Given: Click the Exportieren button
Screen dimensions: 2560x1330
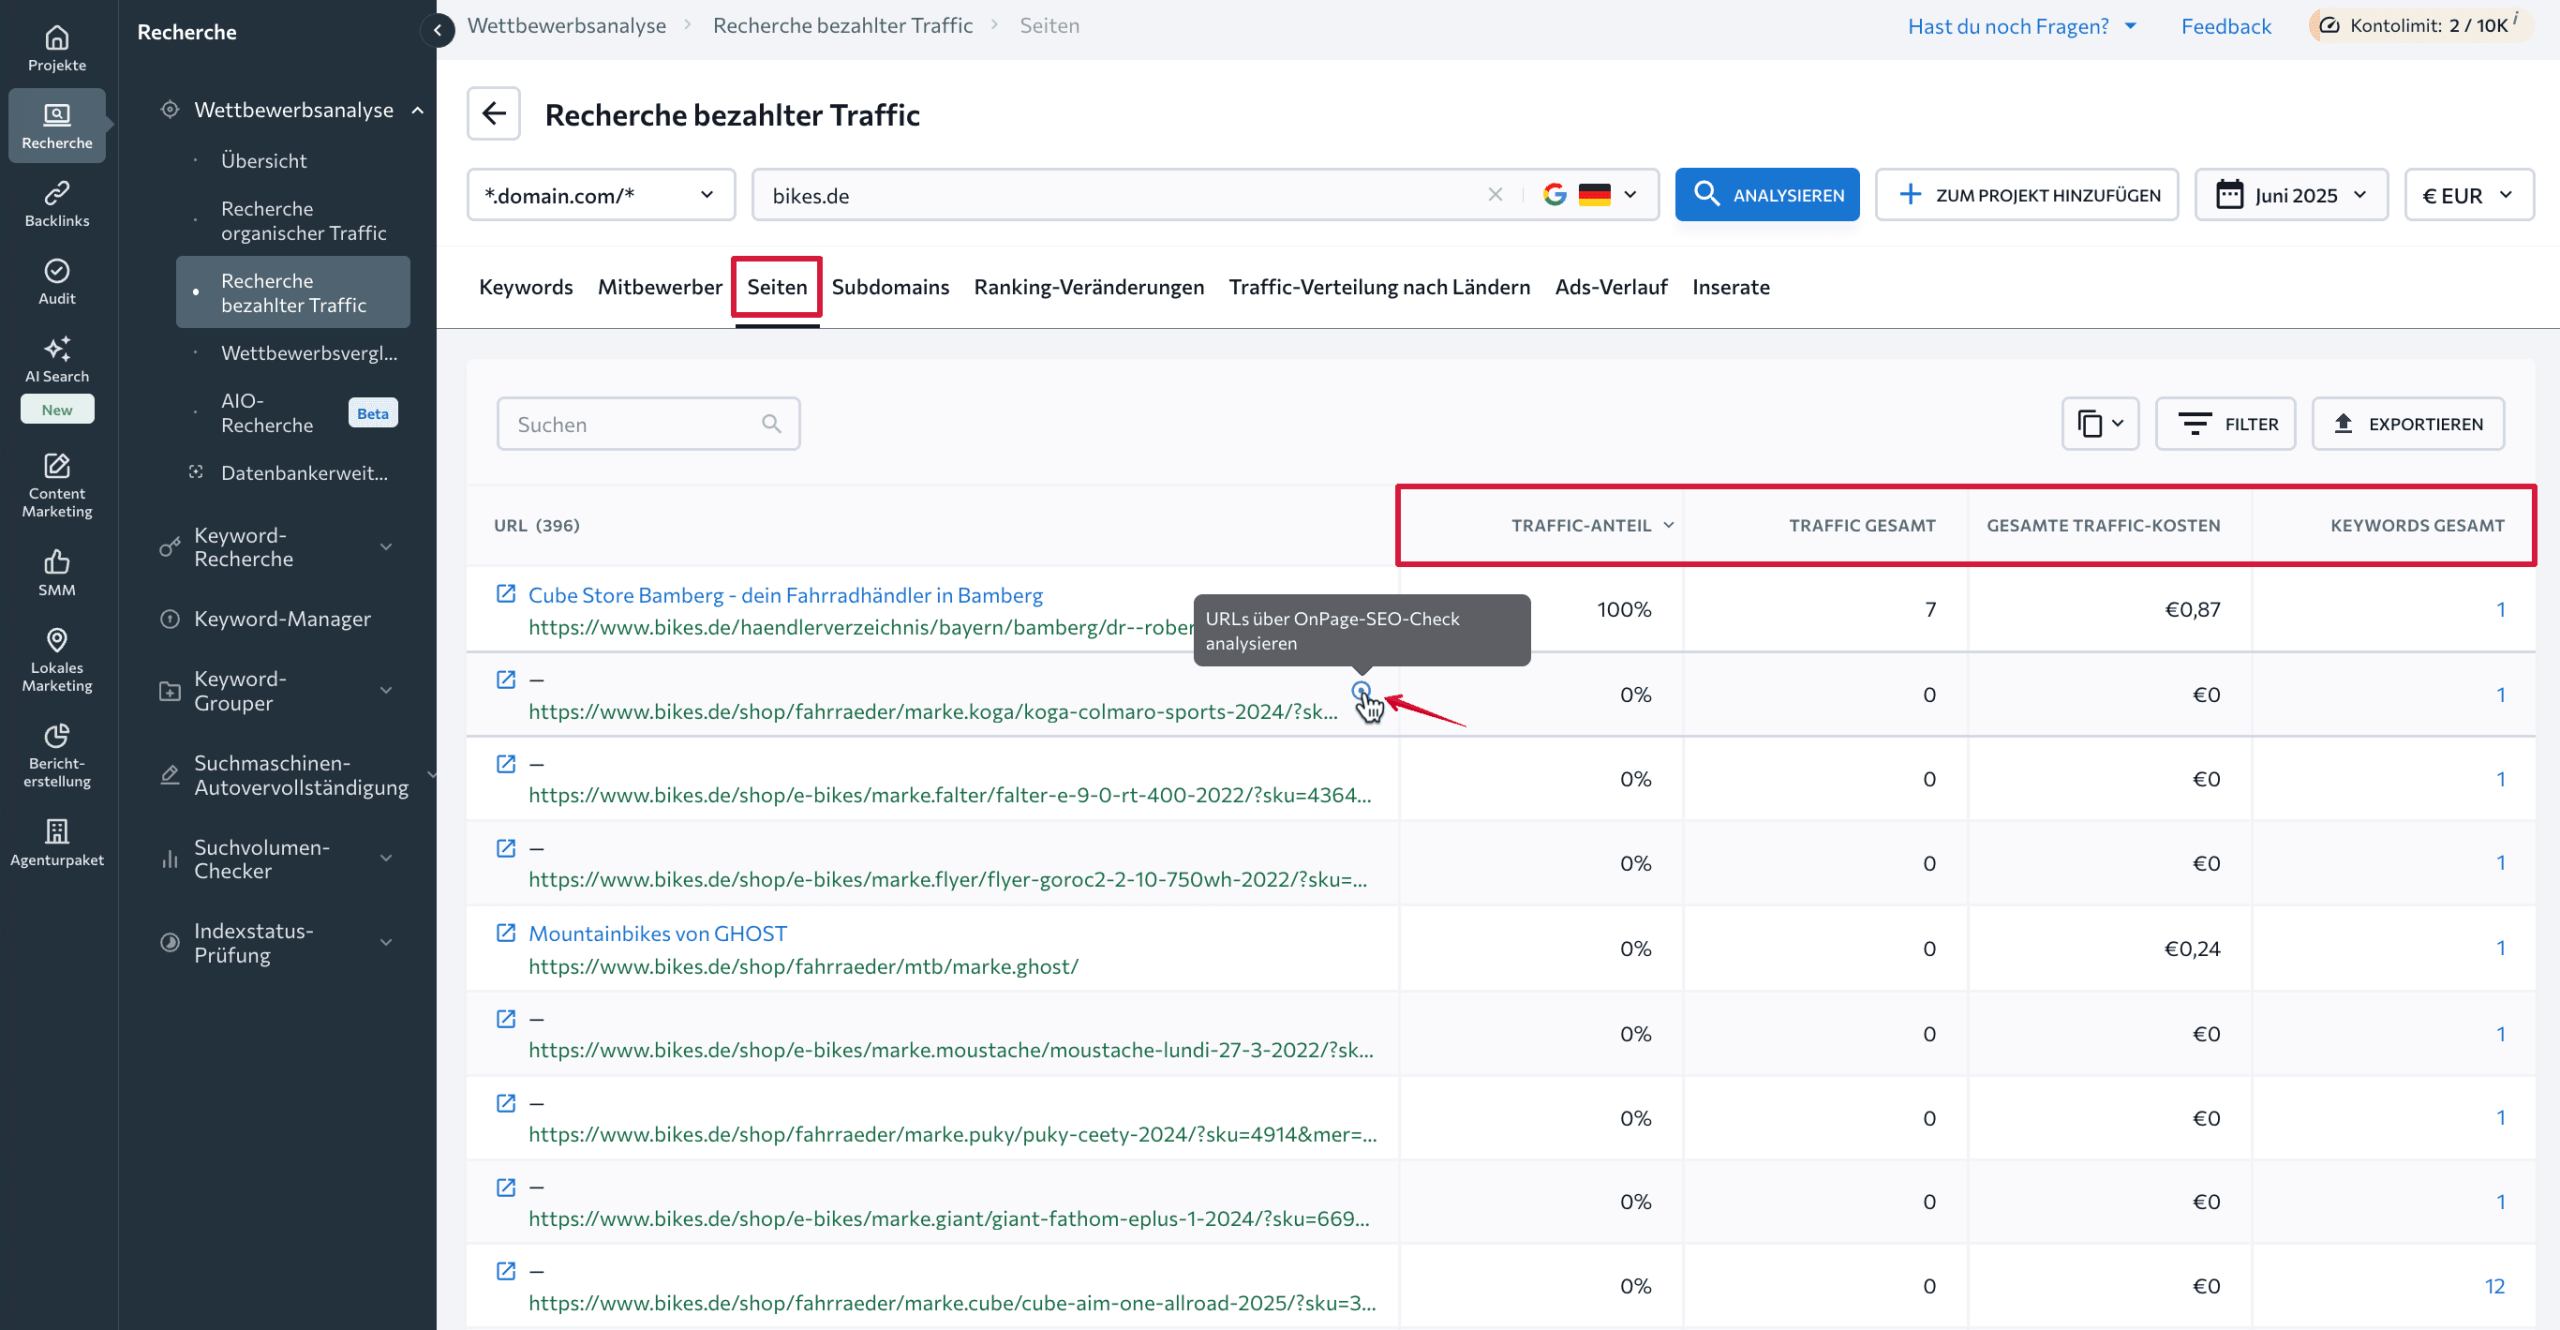Looking at the screenshot, I should [x=2408, y=424].
